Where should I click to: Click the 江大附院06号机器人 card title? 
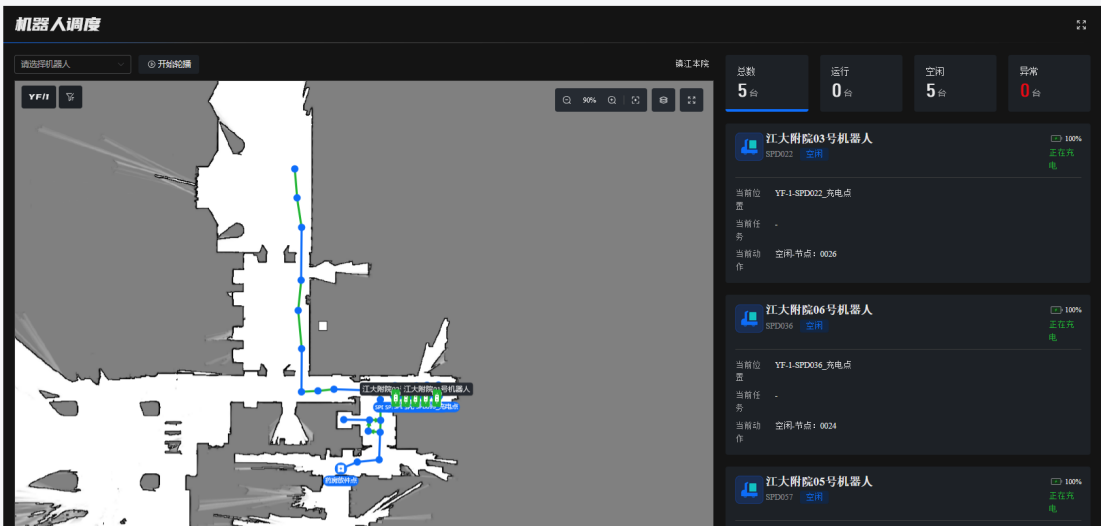click(x=819, y=310)
